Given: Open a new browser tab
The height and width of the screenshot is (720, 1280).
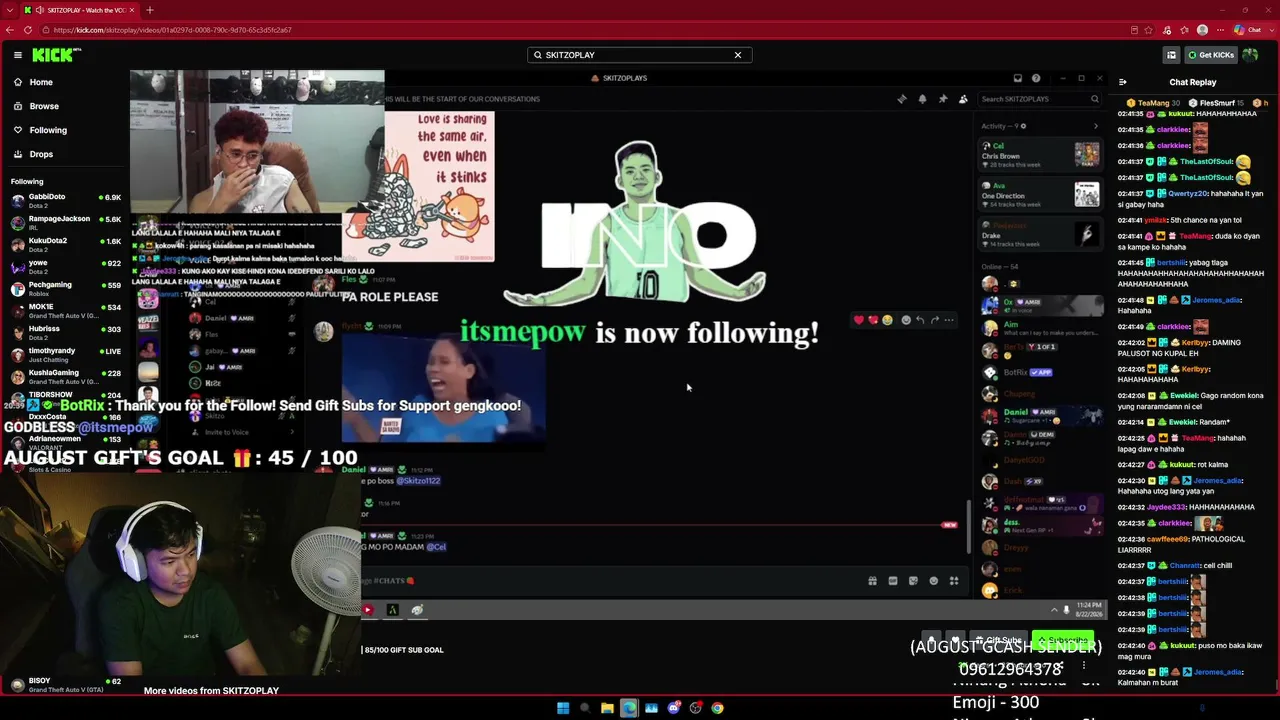Looking at the screenshot, I should (x=149, y=10).
